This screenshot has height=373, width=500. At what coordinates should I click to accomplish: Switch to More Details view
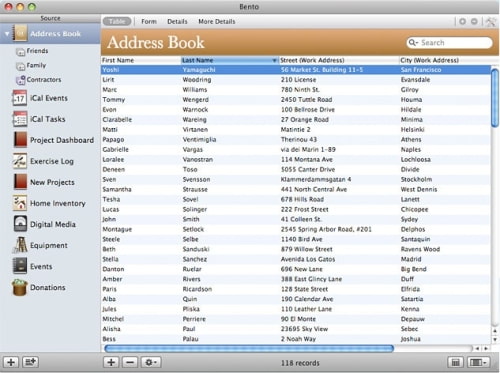pos(217,22)
